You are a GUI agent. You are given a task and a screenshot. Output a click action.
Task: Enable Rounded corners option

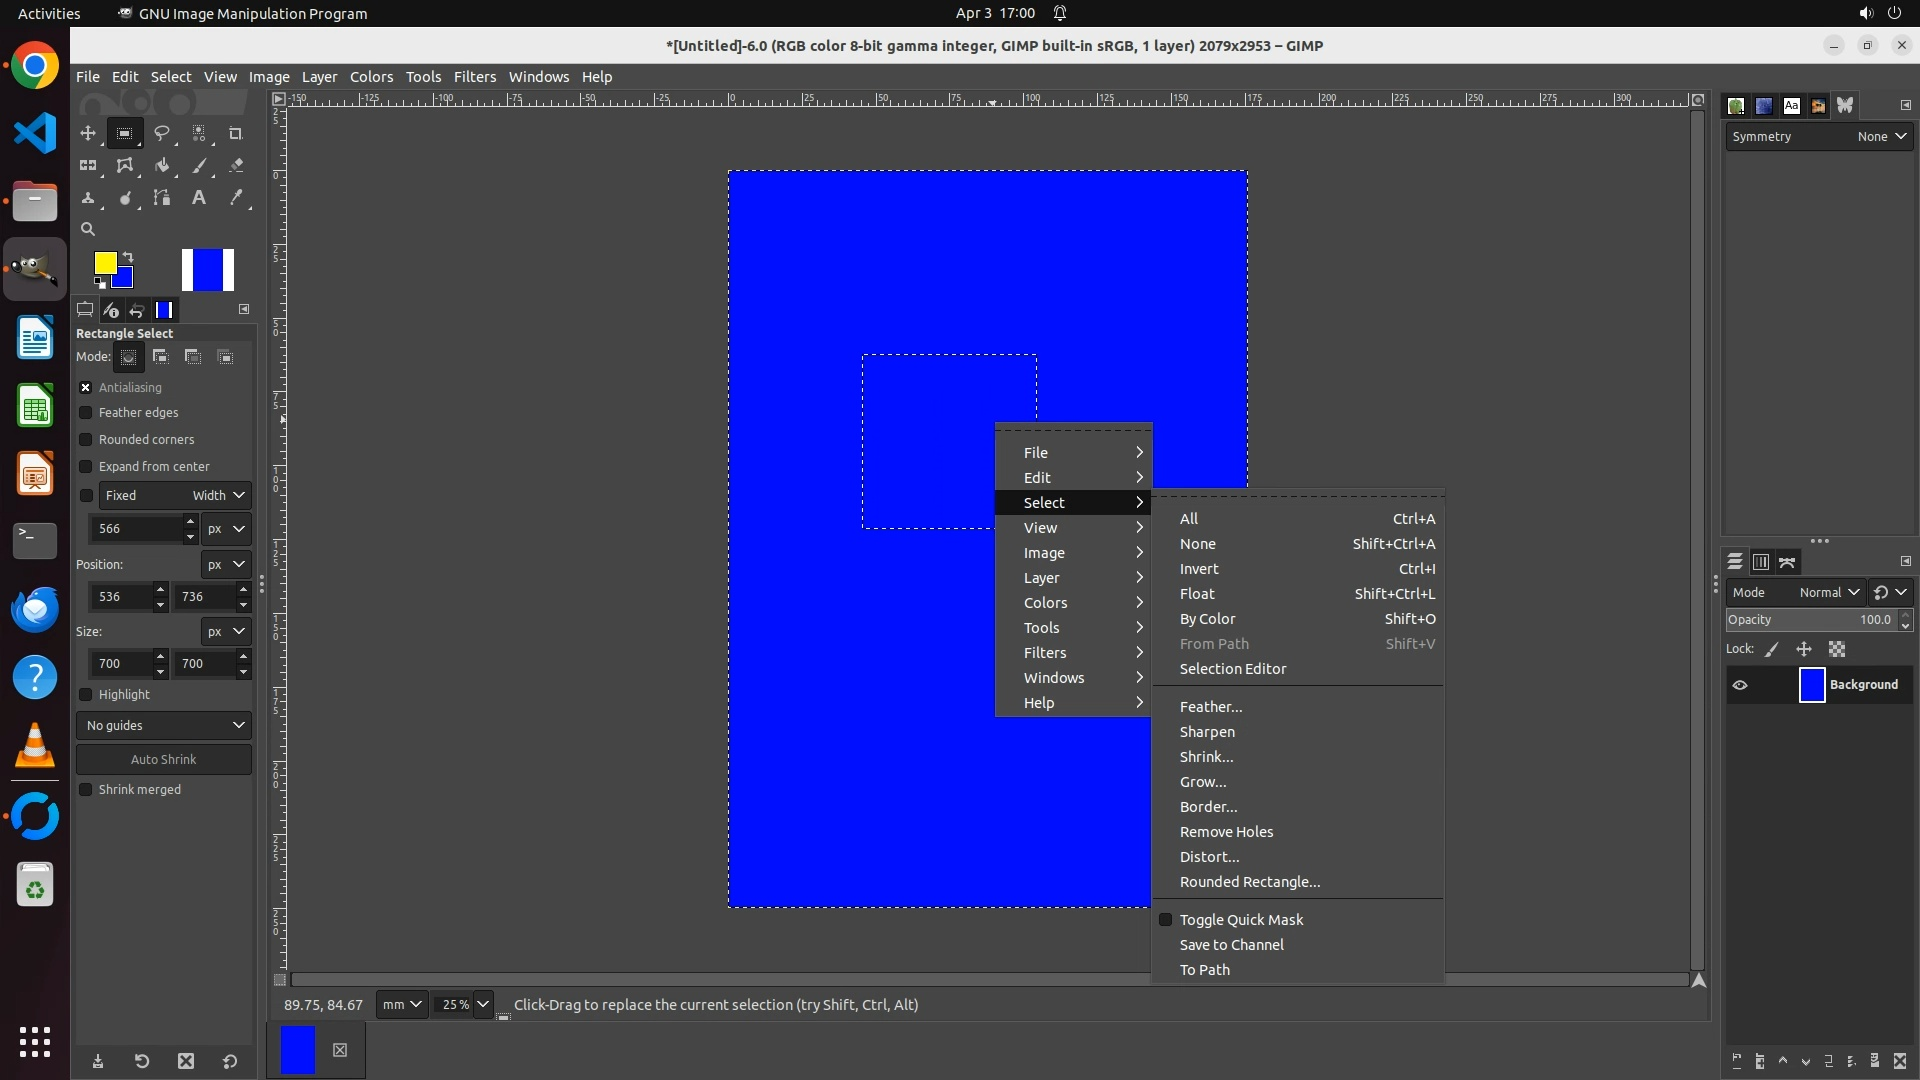(86, 440)
